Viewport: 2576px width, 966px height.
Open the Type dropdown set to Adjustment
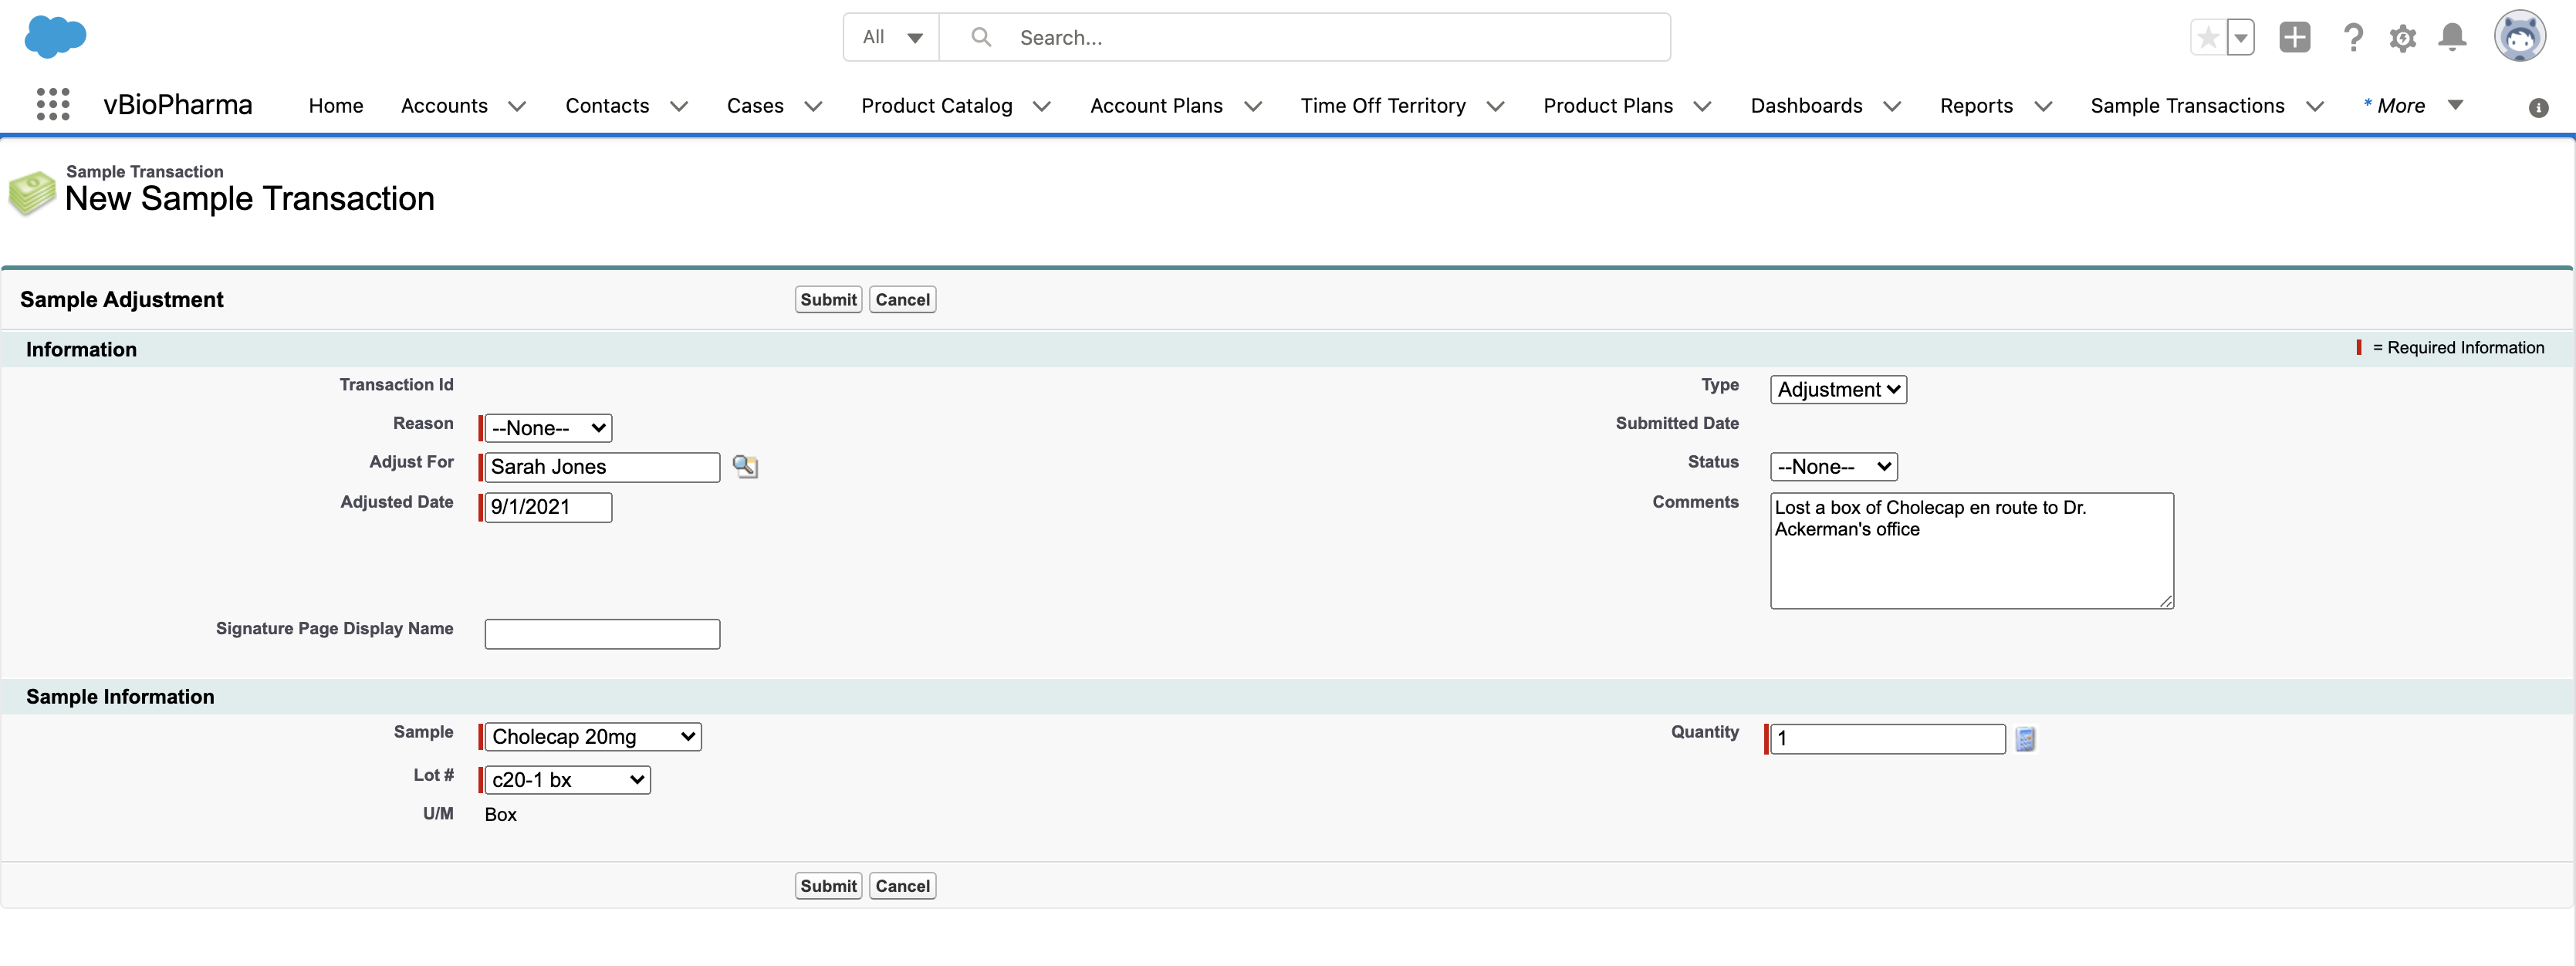coord(1838,390)
